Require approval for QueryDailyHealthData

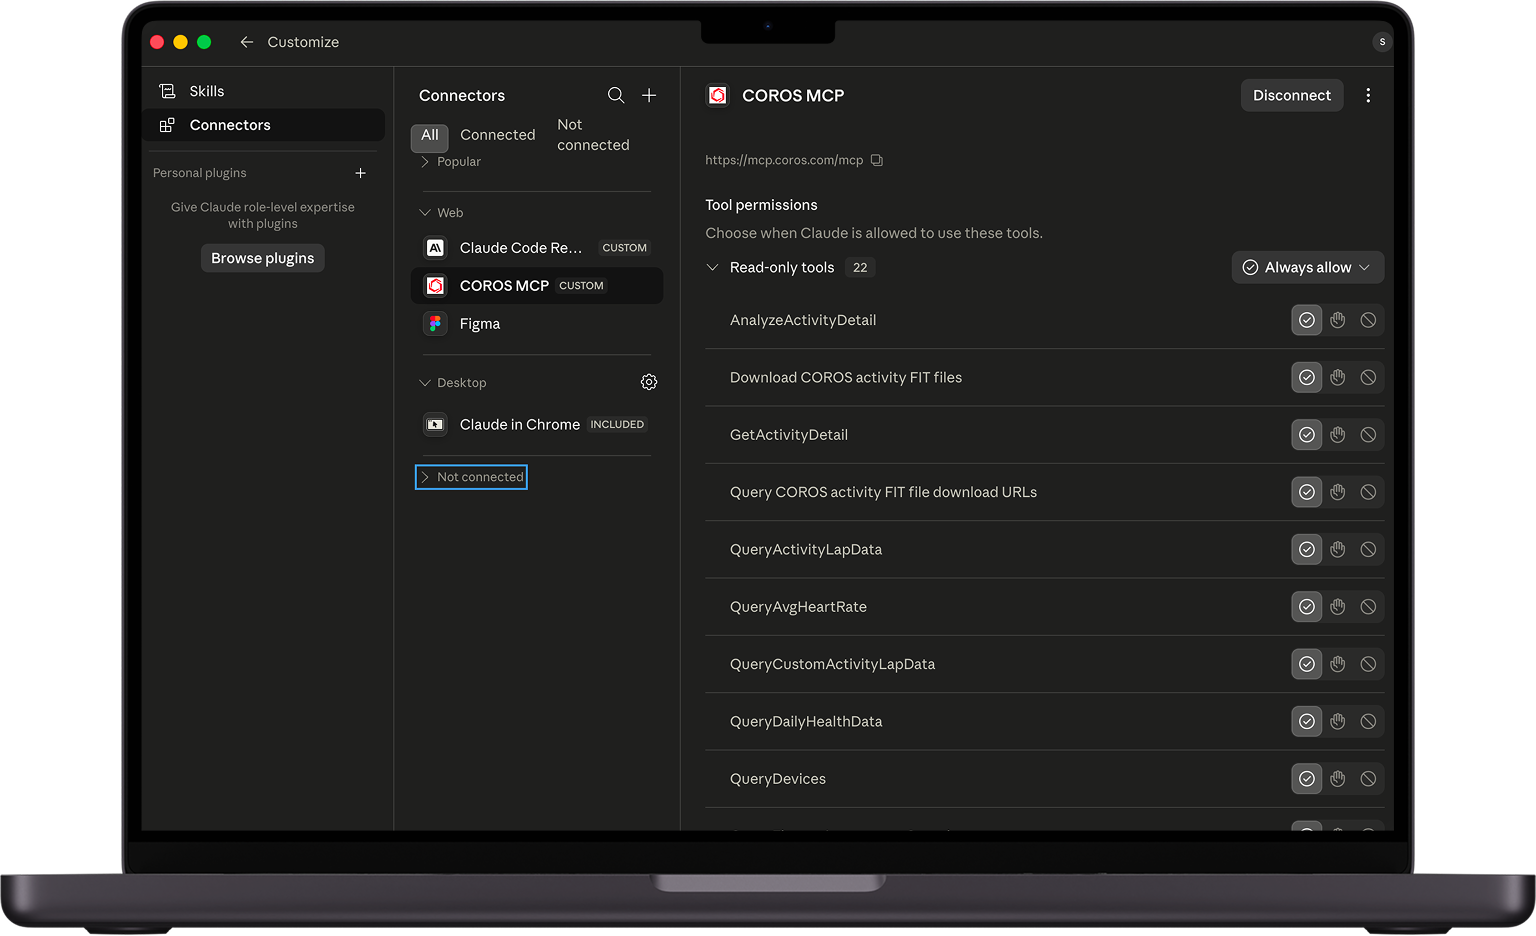coord(1338,721)
